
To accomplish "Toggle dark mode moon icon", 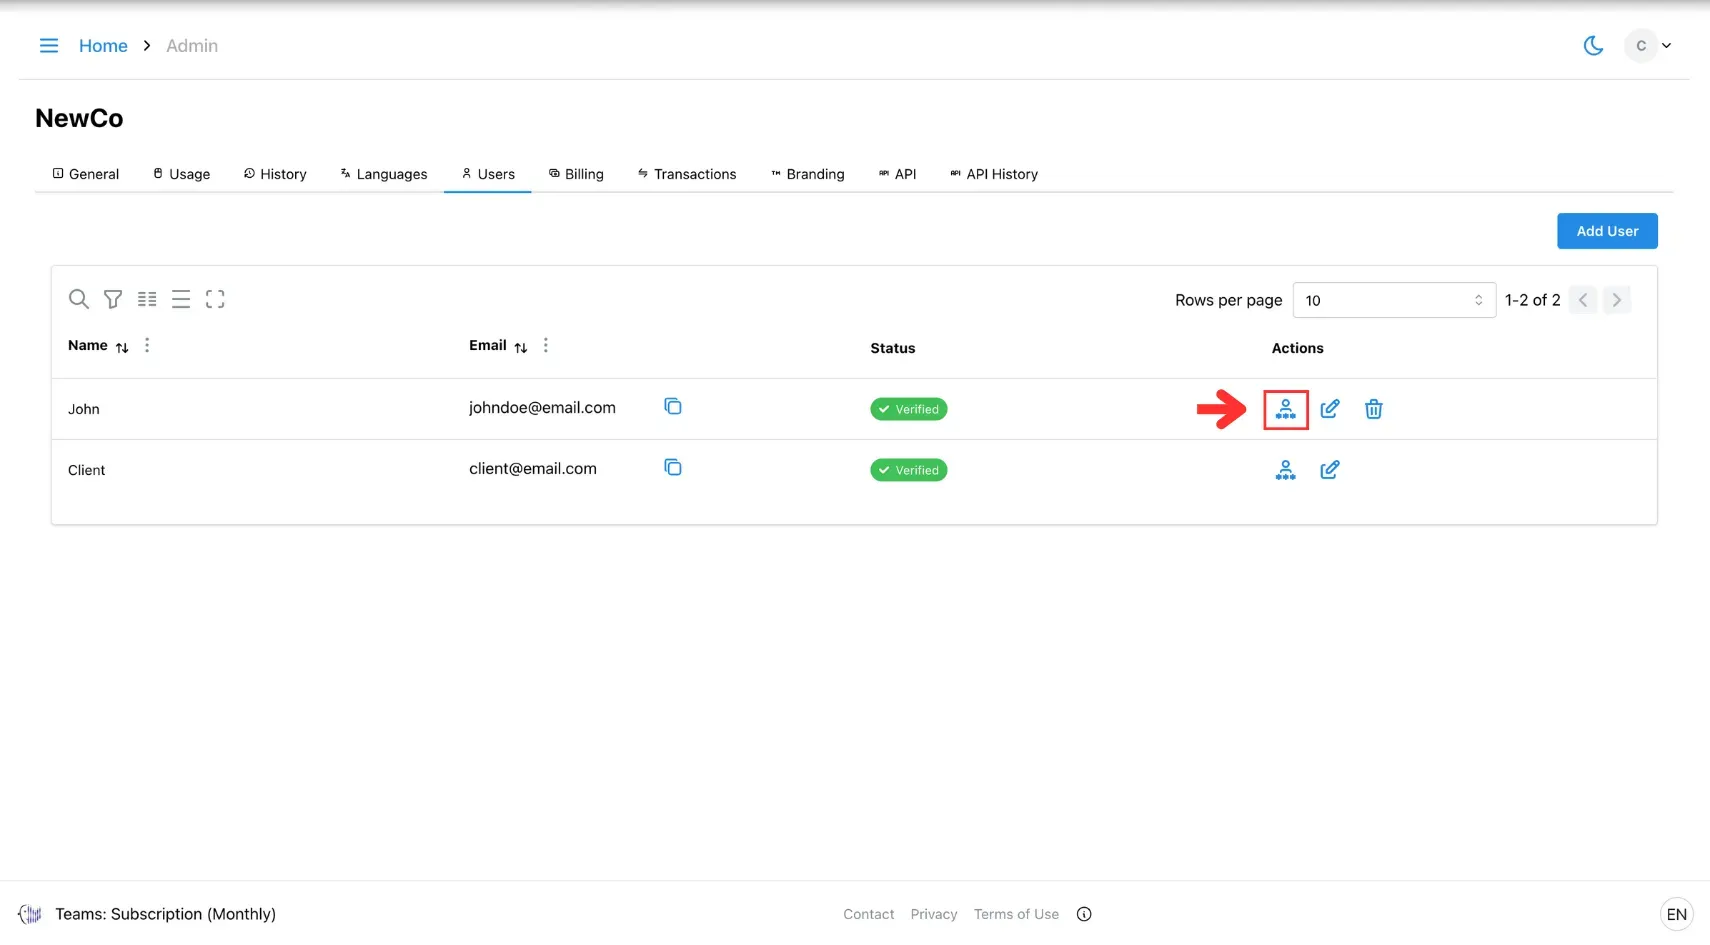I will click(1593, 46).
